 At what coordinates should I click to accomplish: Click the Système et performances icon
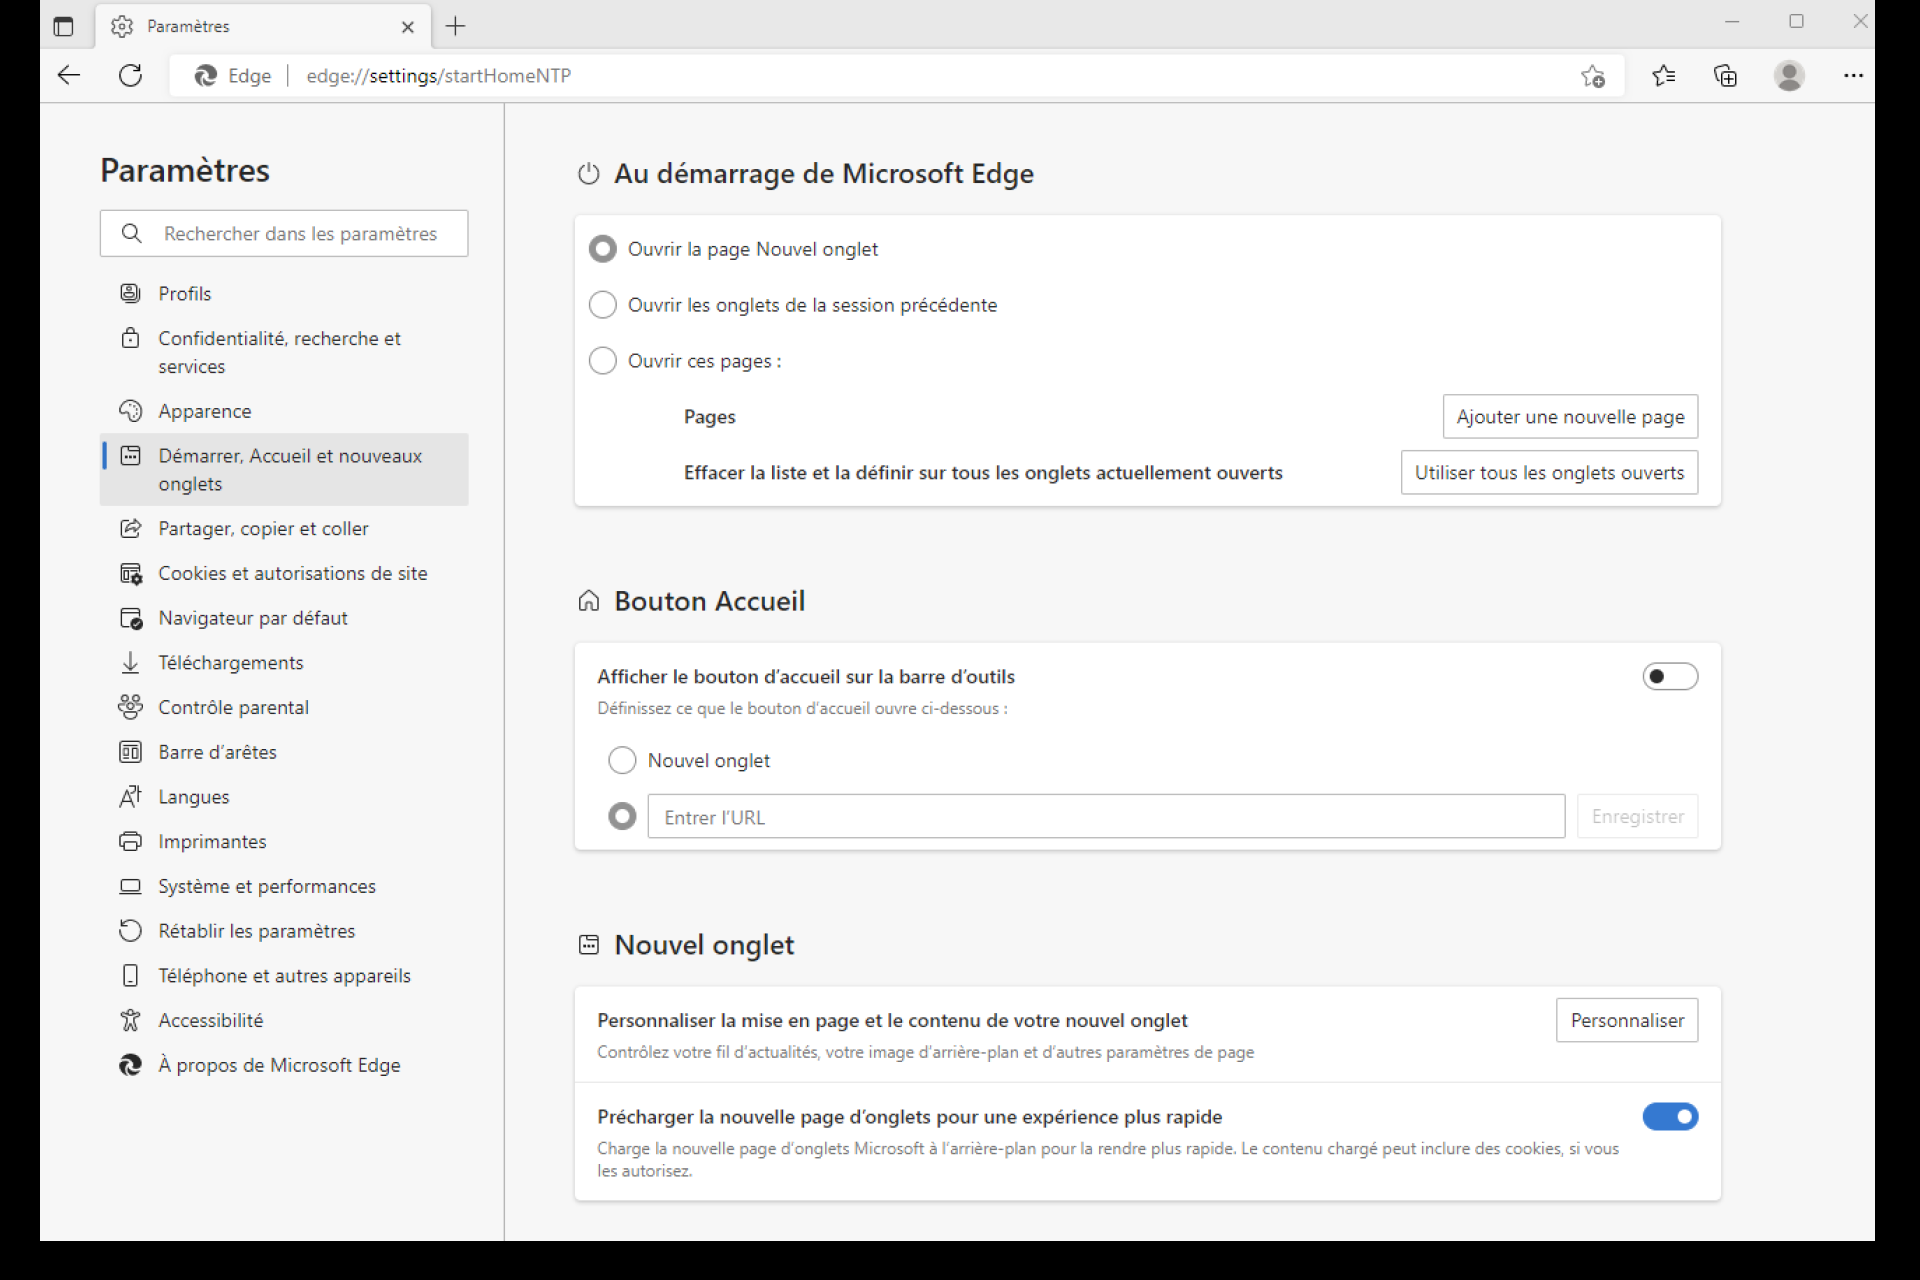[130, 886]
